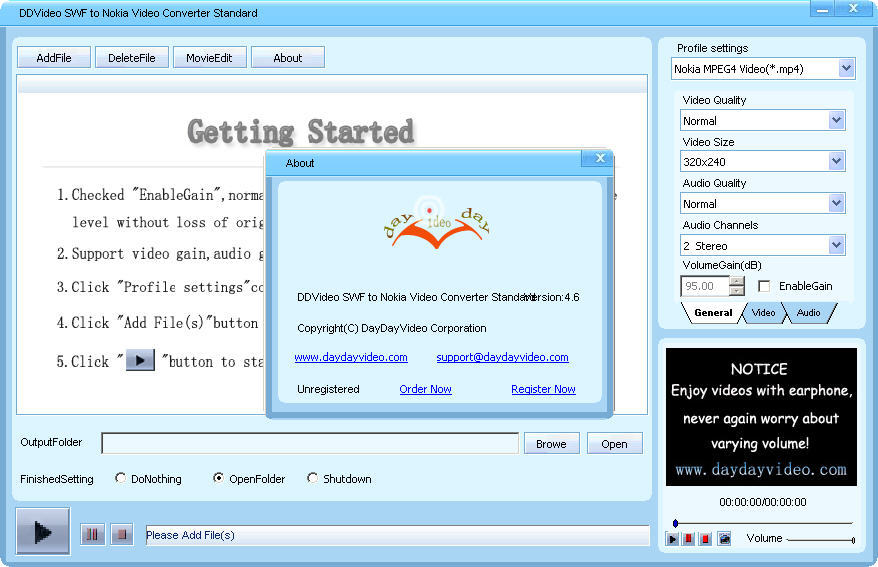Select the DoNothing finished setting
Image resolution: width=878 pixels, height=567 pixels.
click(120, 478)
